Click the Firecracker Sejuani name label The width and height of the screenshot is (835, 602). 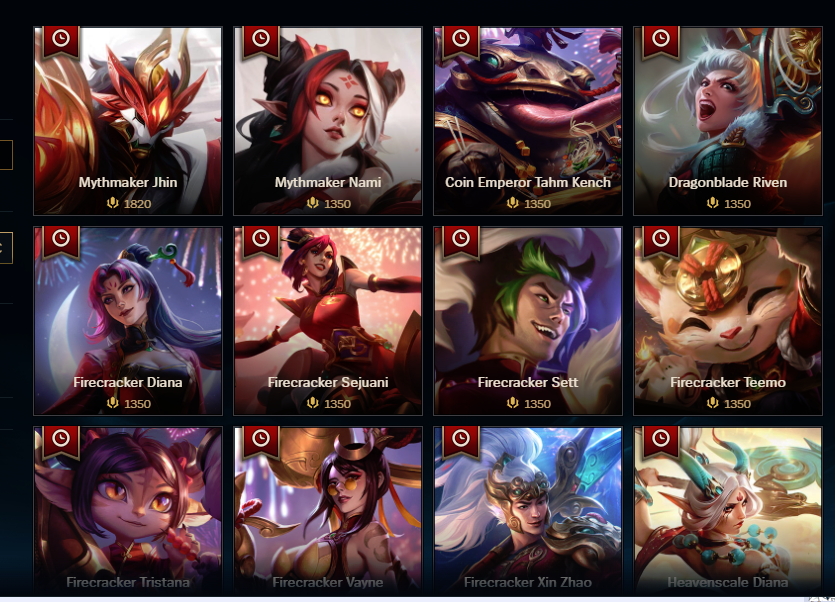click(328, 383)
